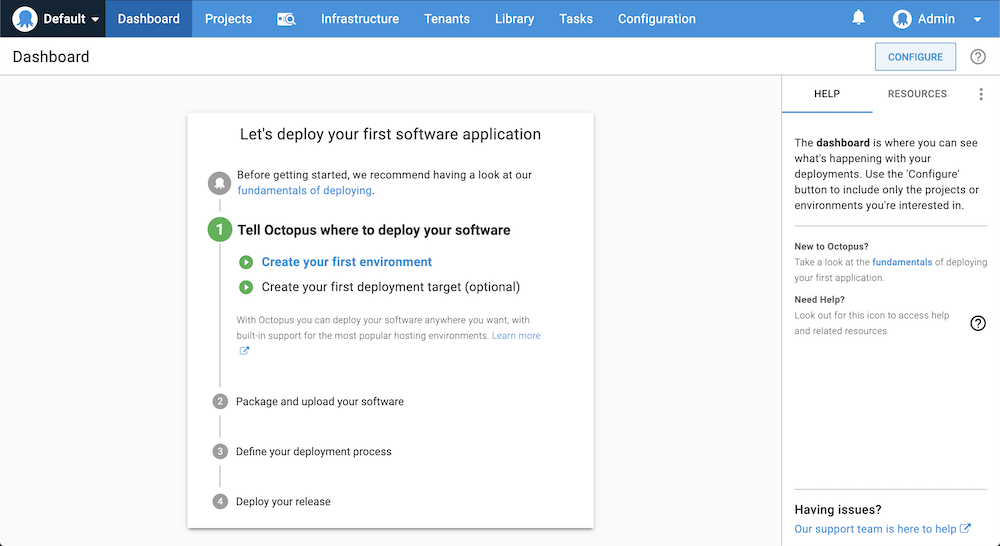Image resolution: width=1000 pixels, height=546 pixels.
Task: Click external link icon under Learn more
Action: 244,351
